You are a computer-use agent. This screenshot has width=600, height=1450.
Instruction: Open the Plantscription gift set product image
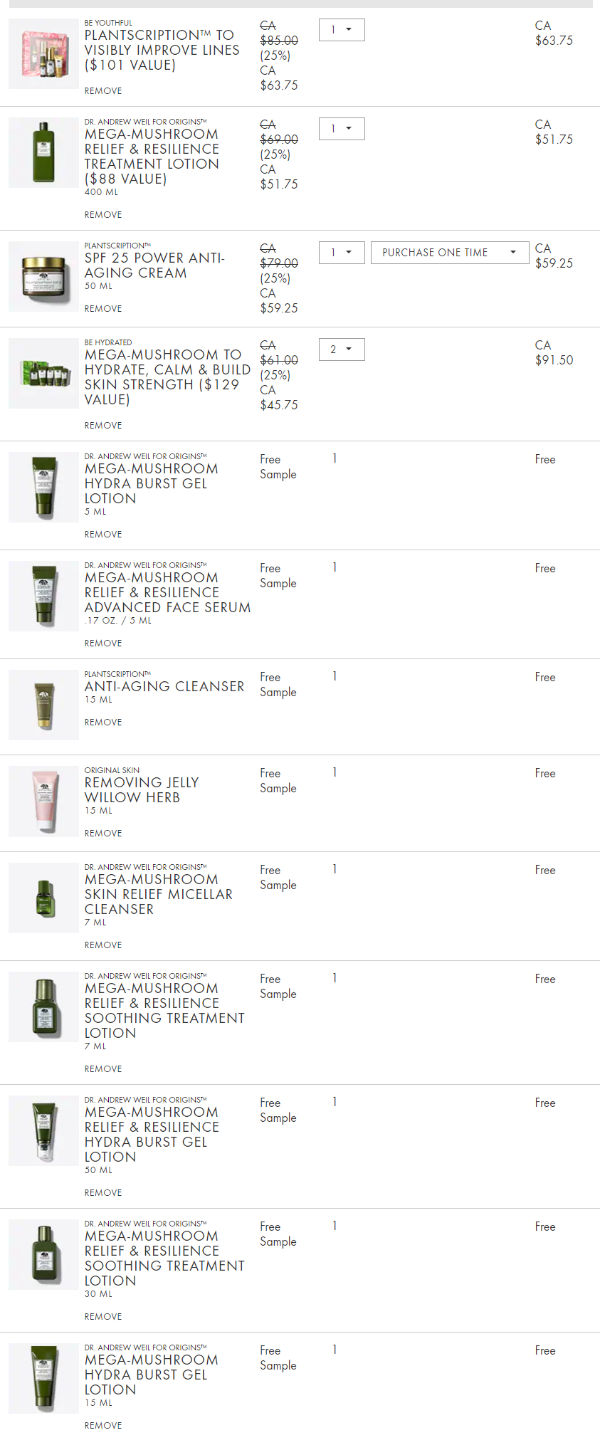coord(43,53)
